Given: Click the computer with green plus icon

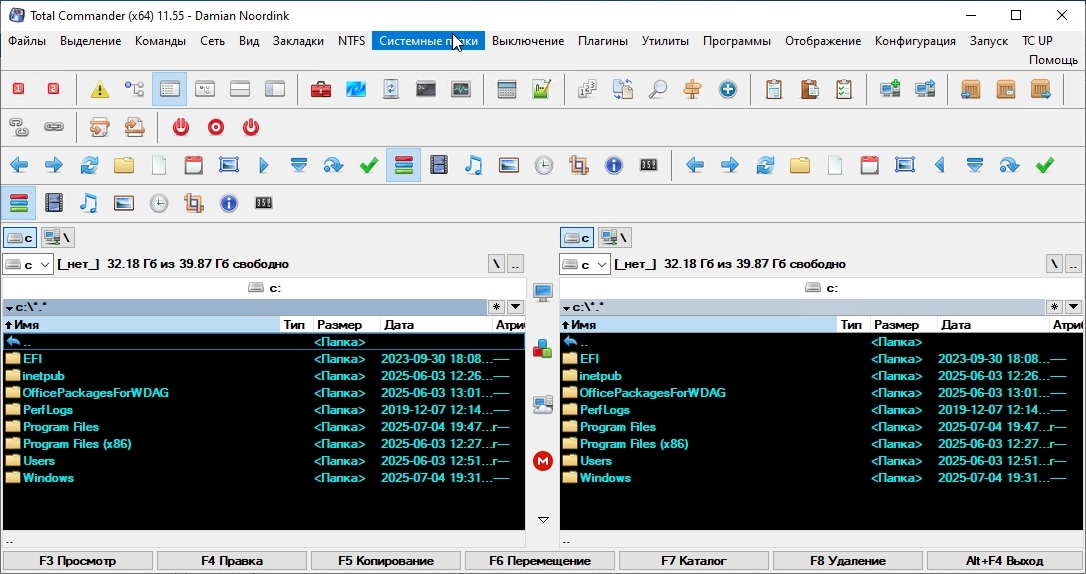Looking at the screenshot, I should (x=890, y=89).
